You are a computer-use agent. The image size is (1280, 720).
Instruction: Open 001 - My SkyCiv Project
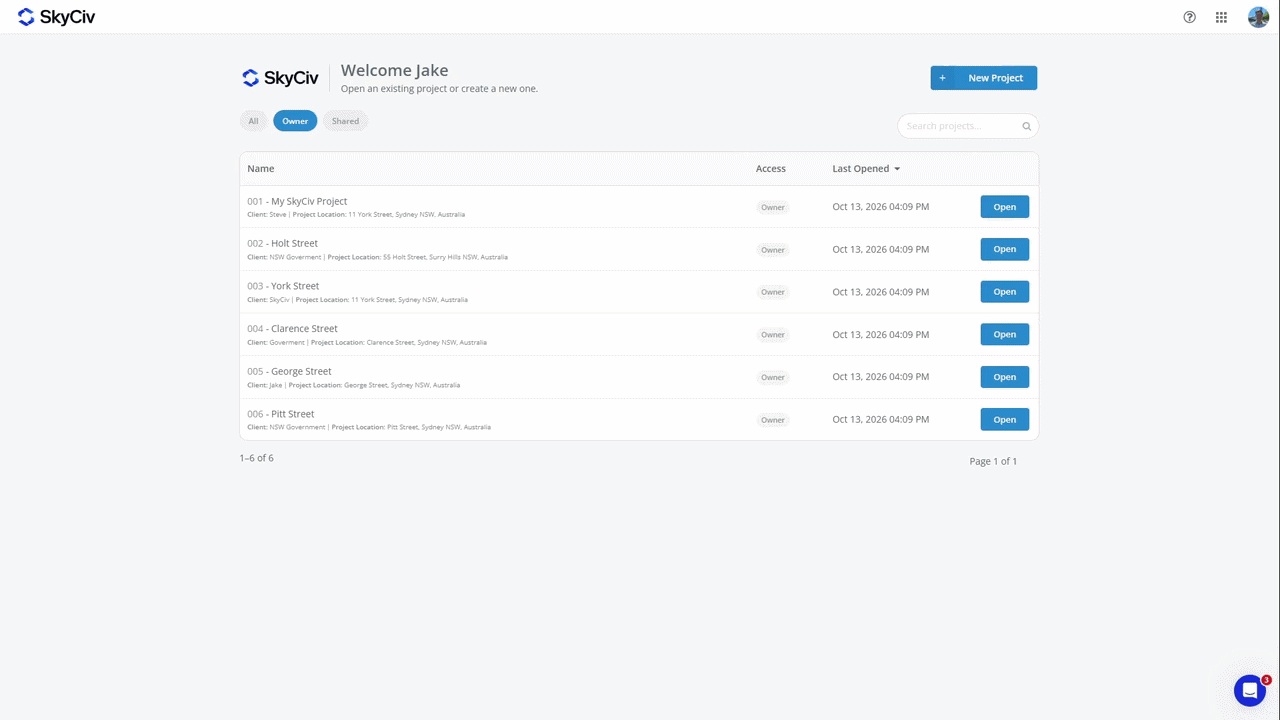tap(1004, 207)
